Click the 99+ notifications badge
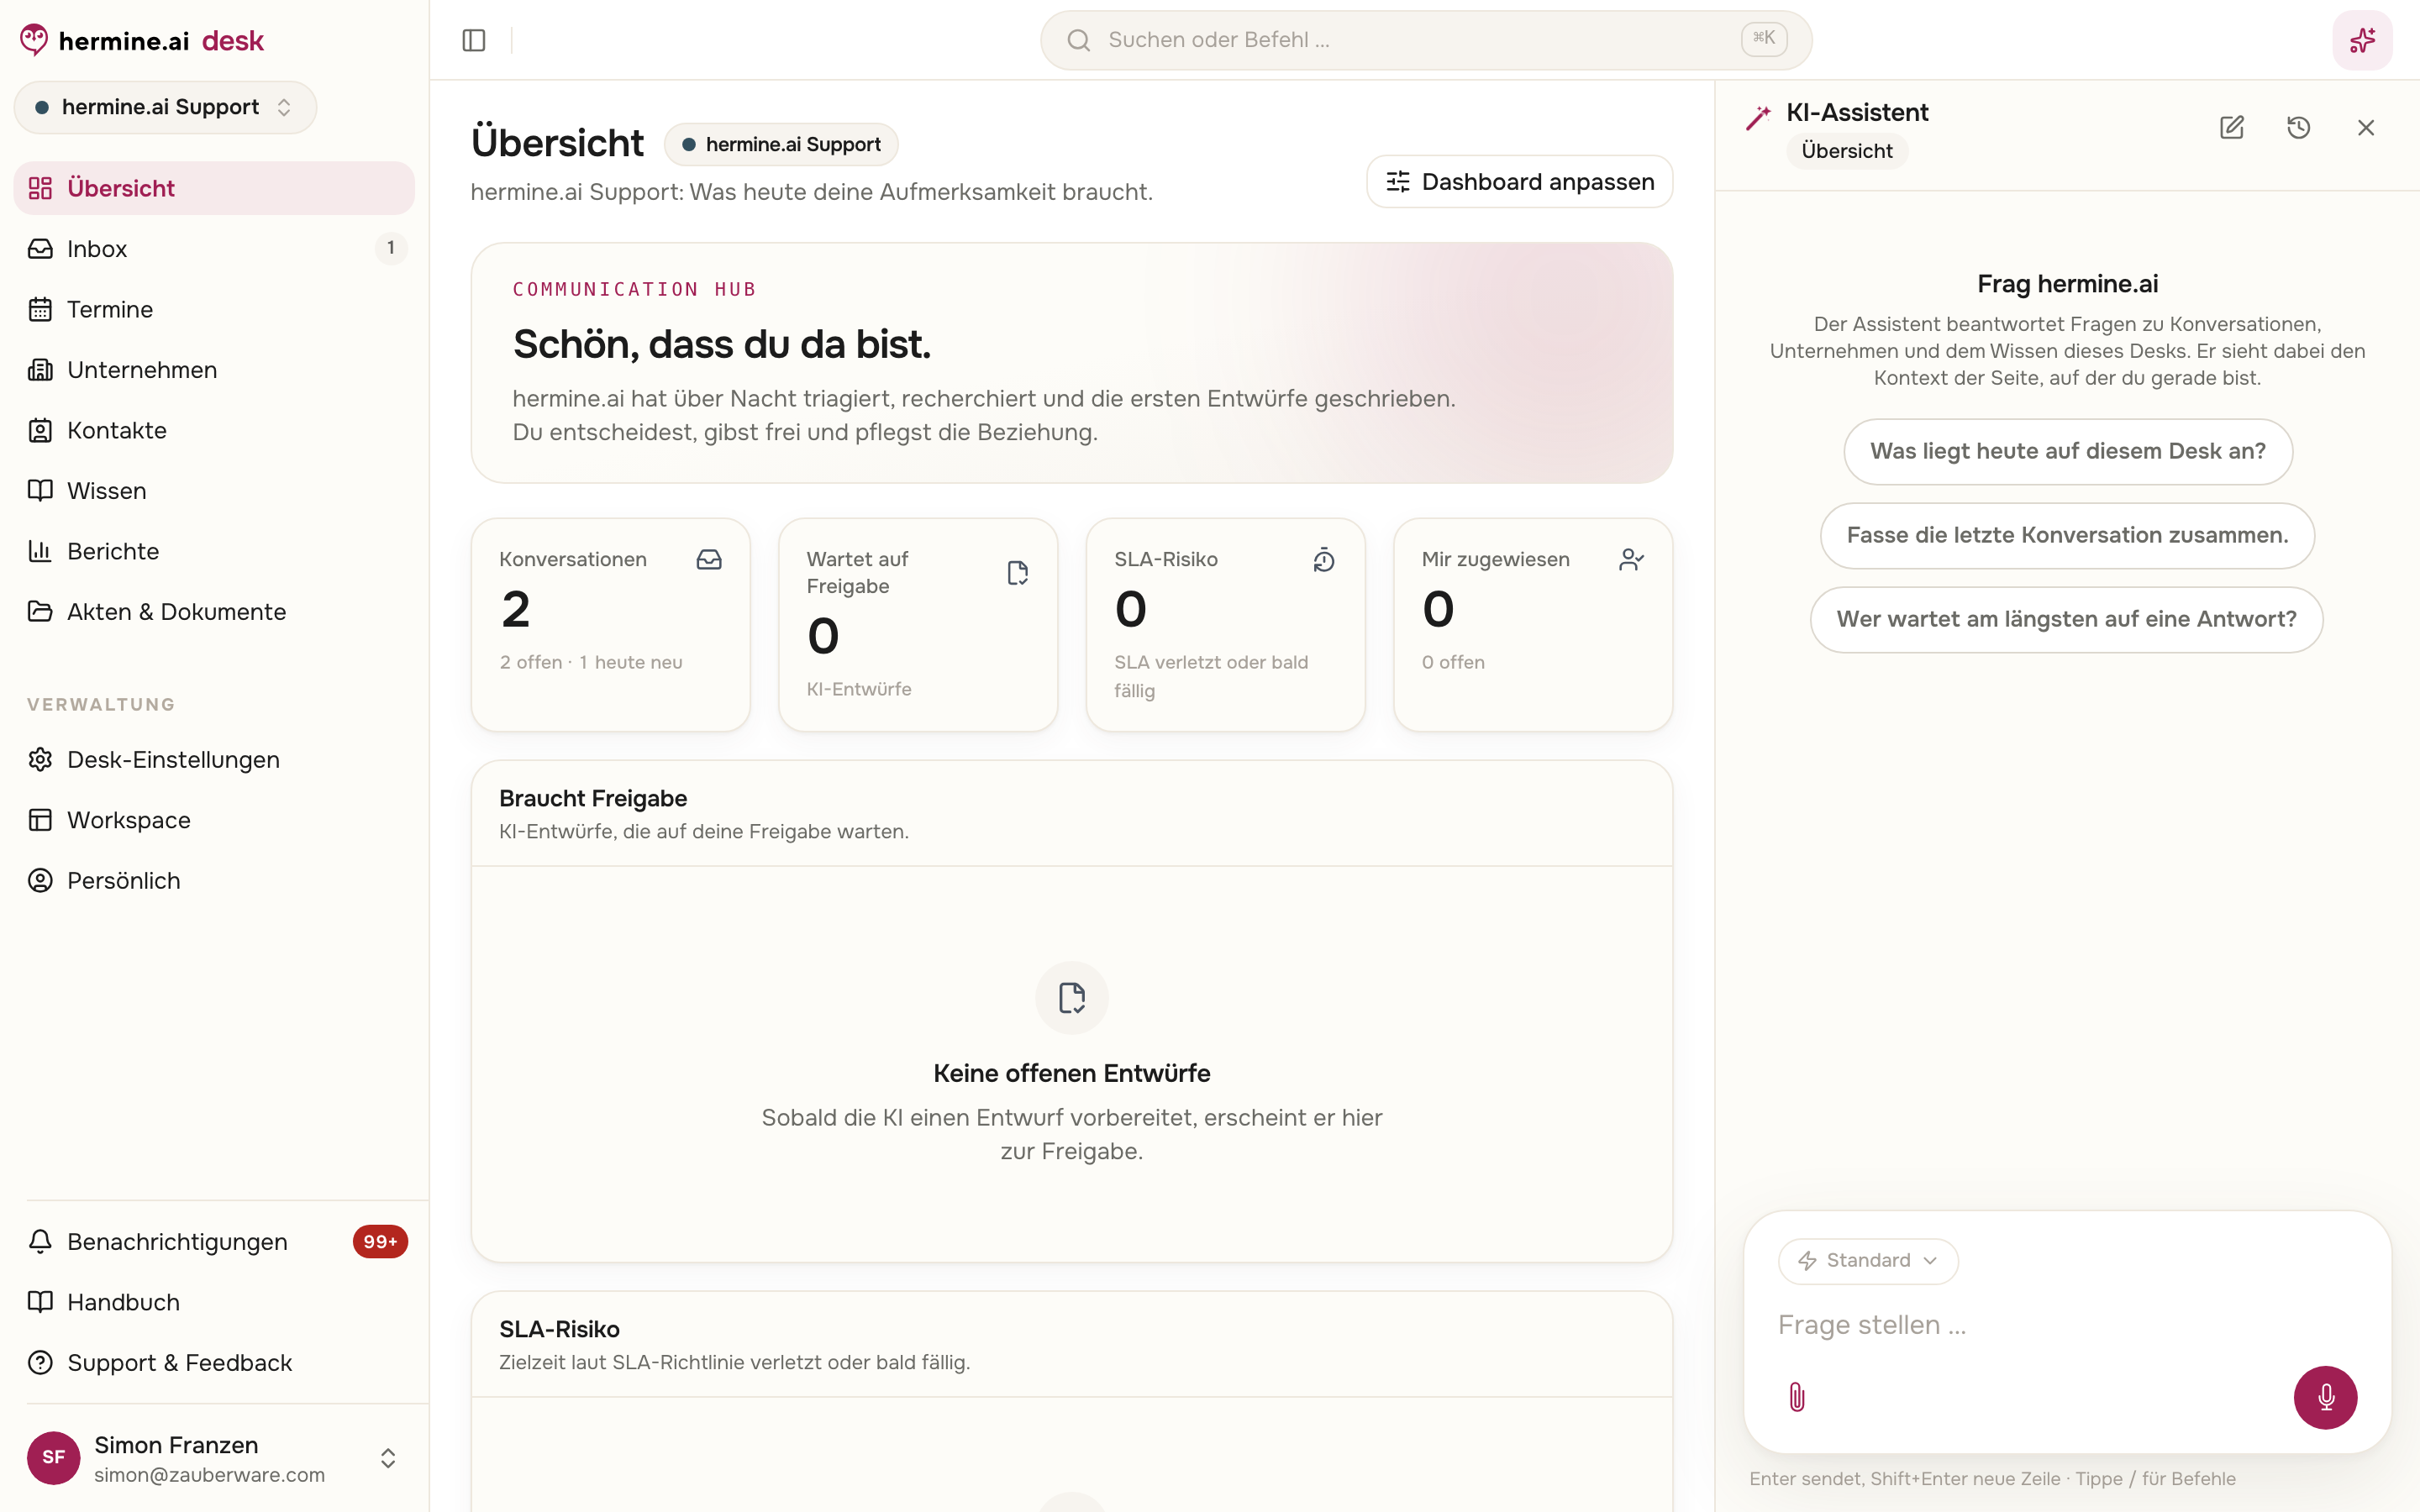 (x=380, y=1242)
